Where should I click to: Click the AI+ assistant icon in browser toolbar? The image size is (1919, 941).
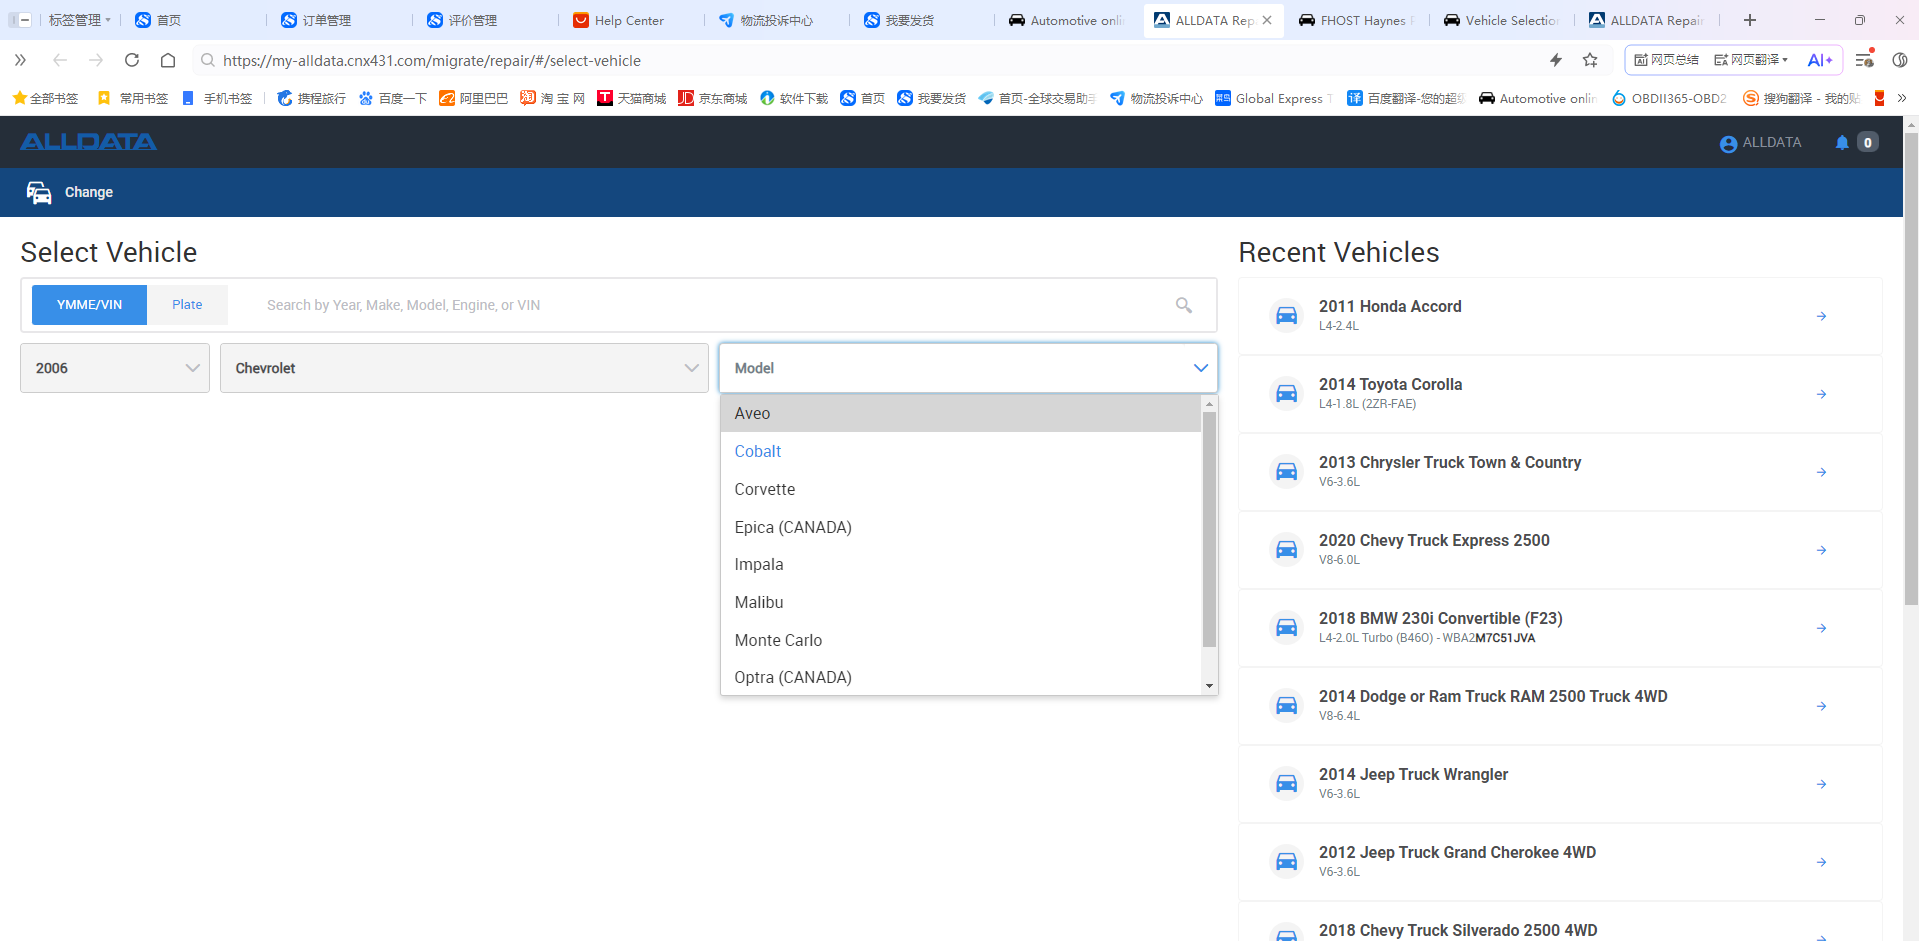(x=1820, y=60)
